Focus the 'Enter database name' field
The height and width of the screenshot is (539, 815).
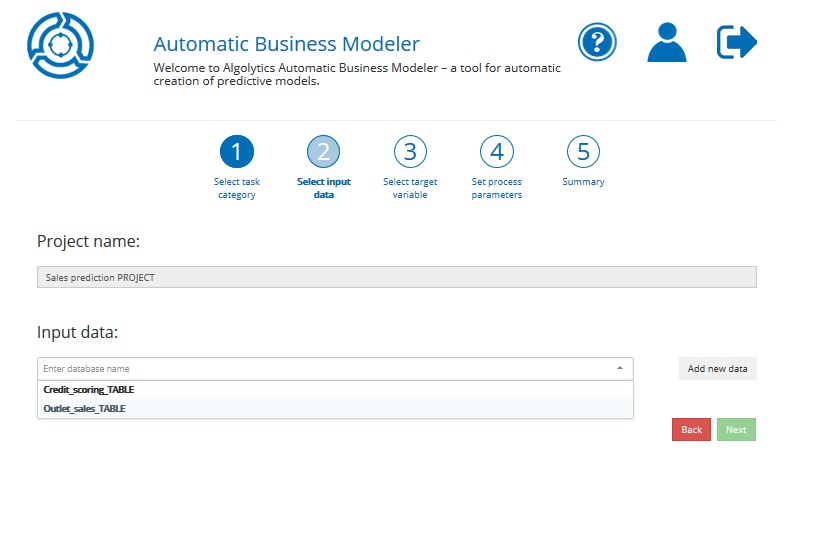(x=320, y=369)
